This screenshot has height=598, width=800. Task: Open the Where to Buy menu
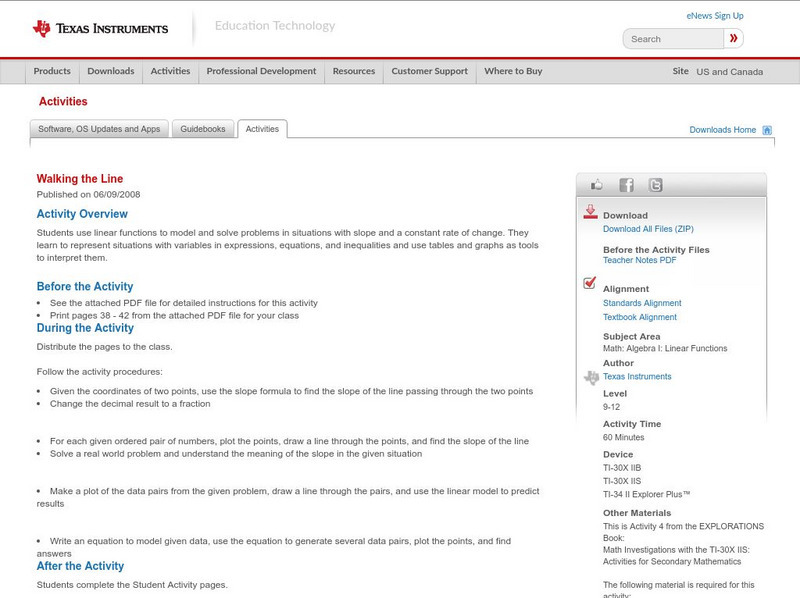click(x=513, y=71)
